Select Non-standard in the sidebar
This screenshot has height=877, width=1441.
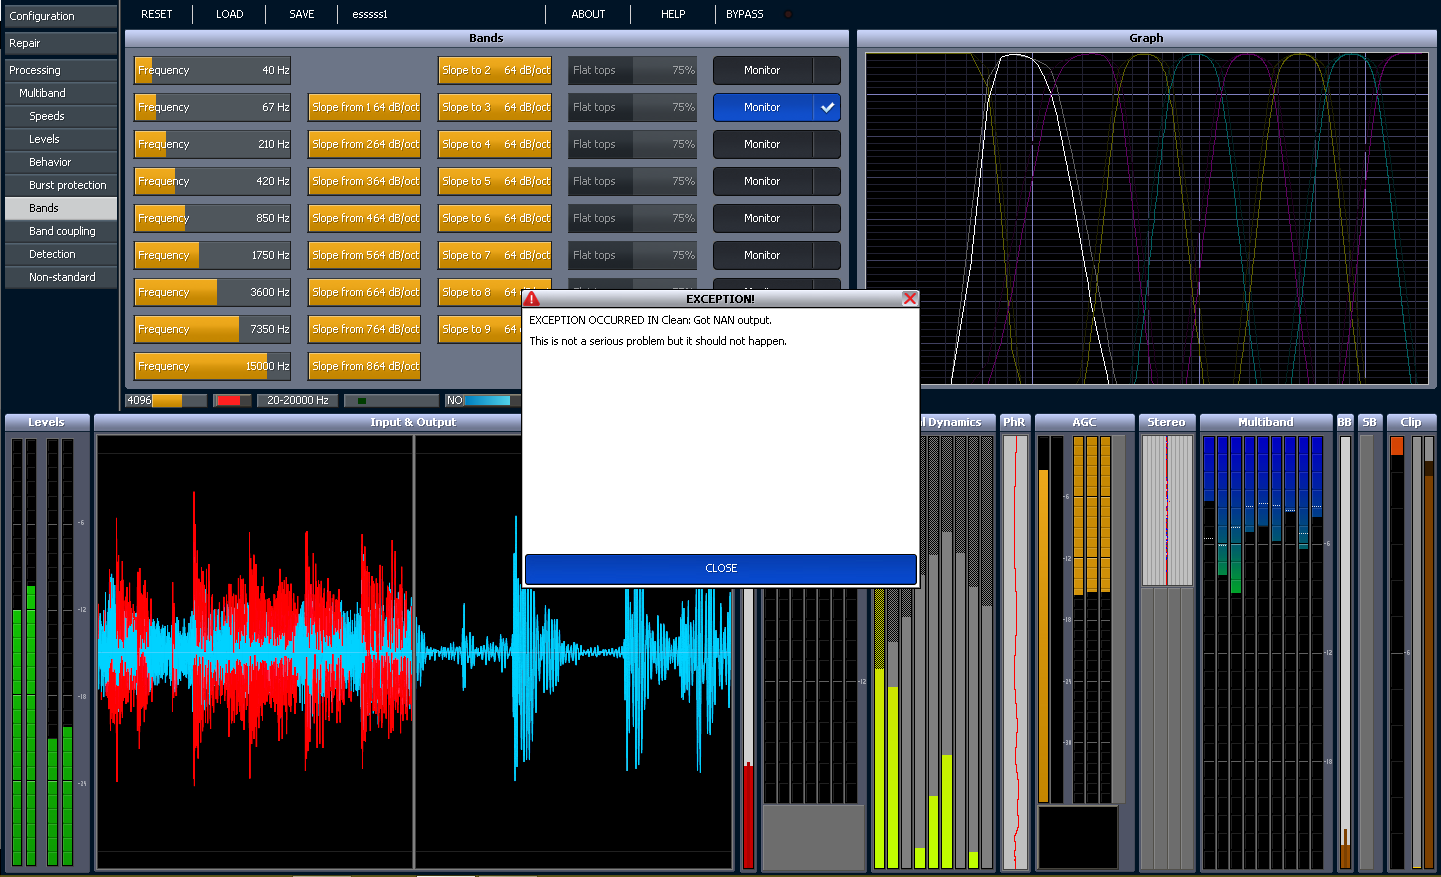pos(61,277)
